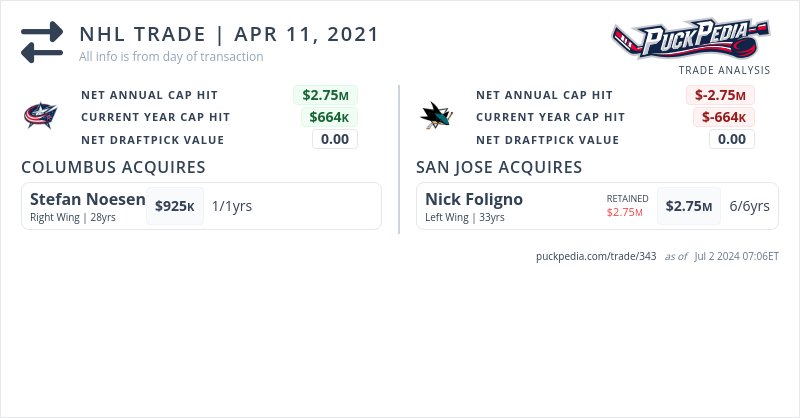Click San Jose net annual cap hit -$2.75M badge

click(720, 95)
